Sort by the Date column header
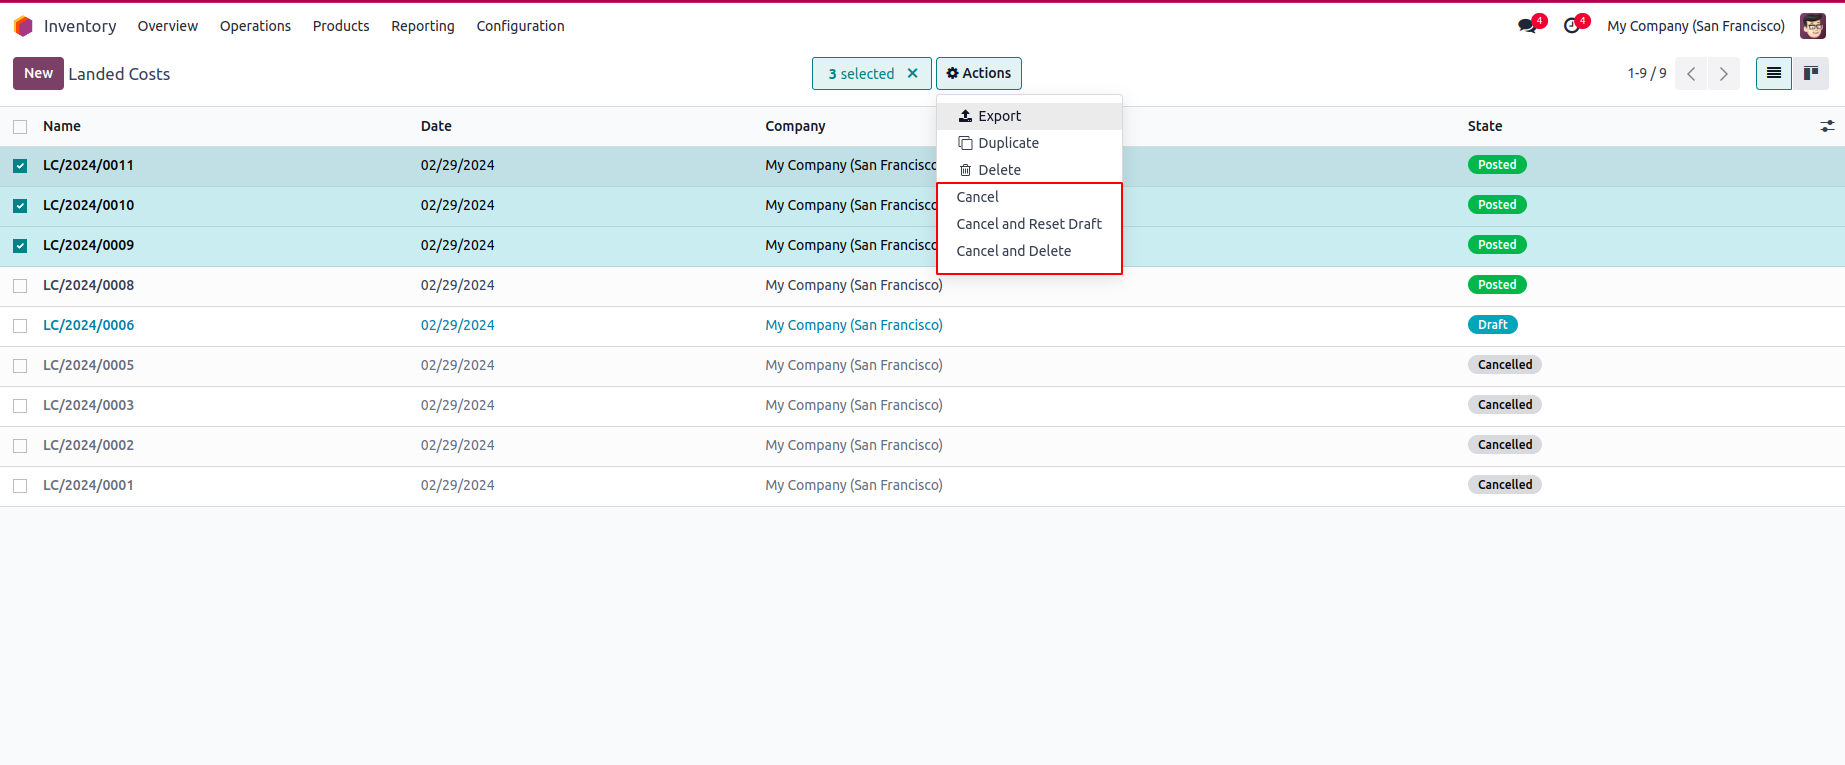The image size is (1845, 765). [x=436, y=126]
